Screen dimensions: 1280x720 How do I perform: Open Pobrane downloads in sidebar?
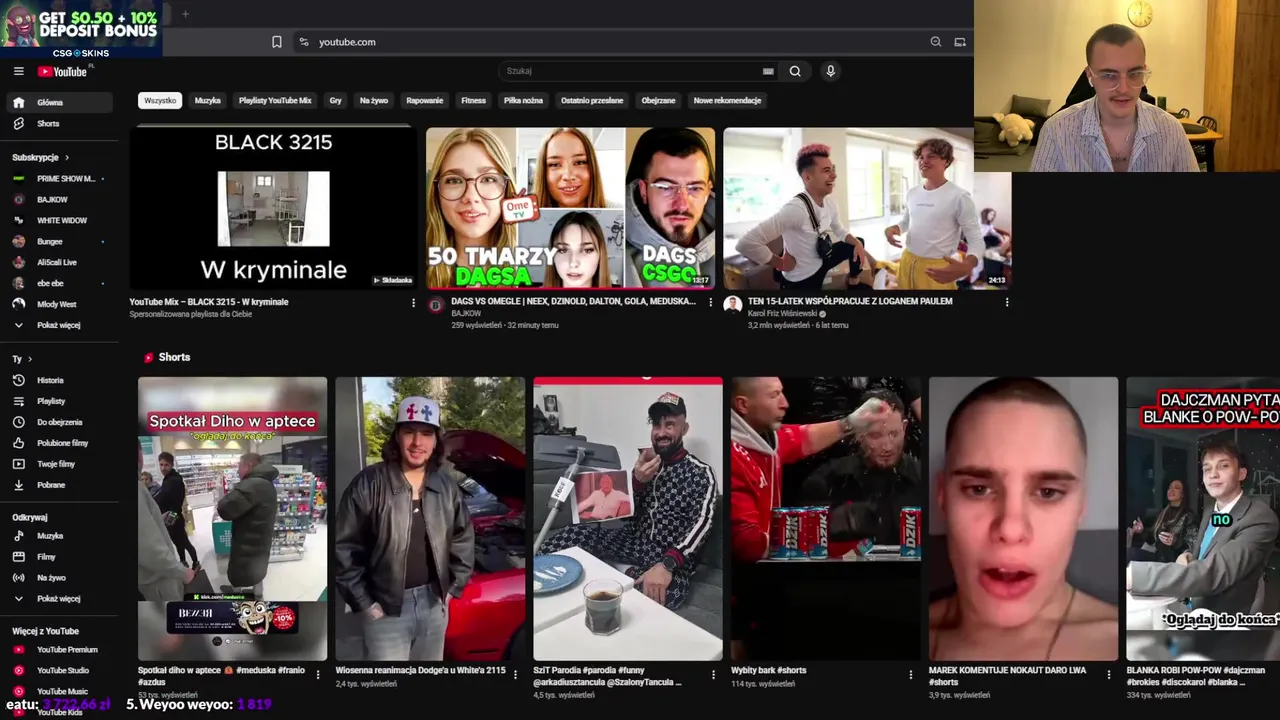(x=60, y=485)
